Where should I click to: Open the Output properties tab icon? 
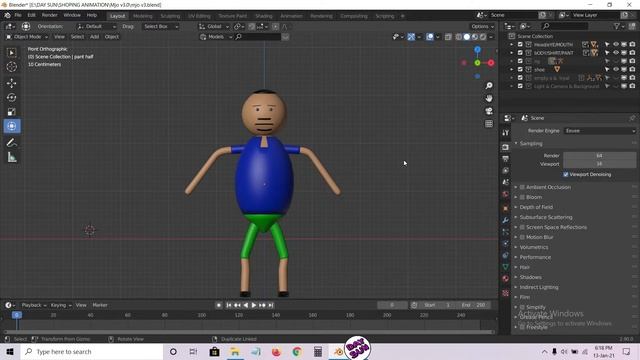pos(506,159)
